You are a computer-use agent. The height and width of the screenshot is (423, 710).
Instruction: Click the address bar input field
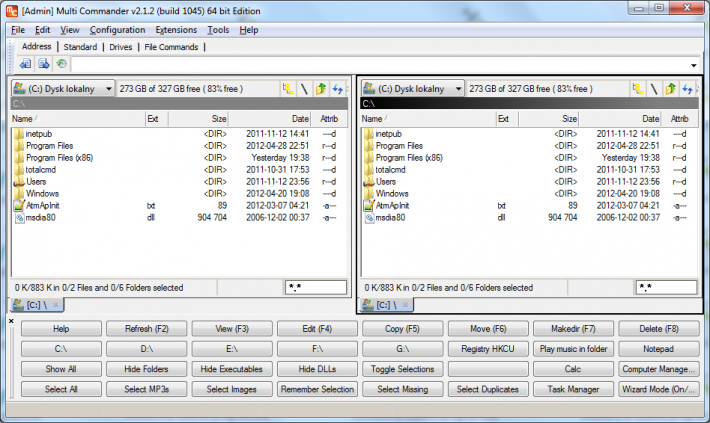[x=379, y=64]
